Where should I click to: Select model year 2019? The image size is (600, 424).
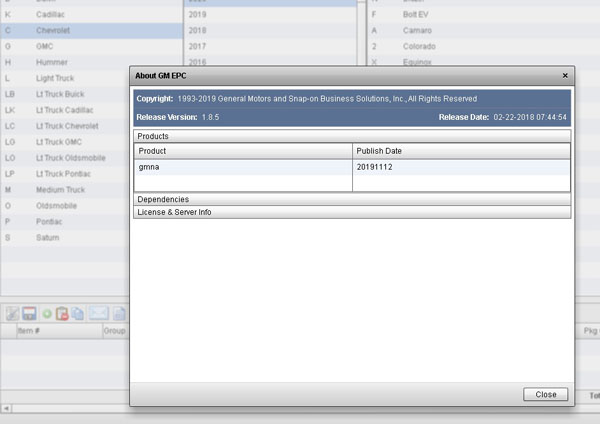tap(270, 15)
